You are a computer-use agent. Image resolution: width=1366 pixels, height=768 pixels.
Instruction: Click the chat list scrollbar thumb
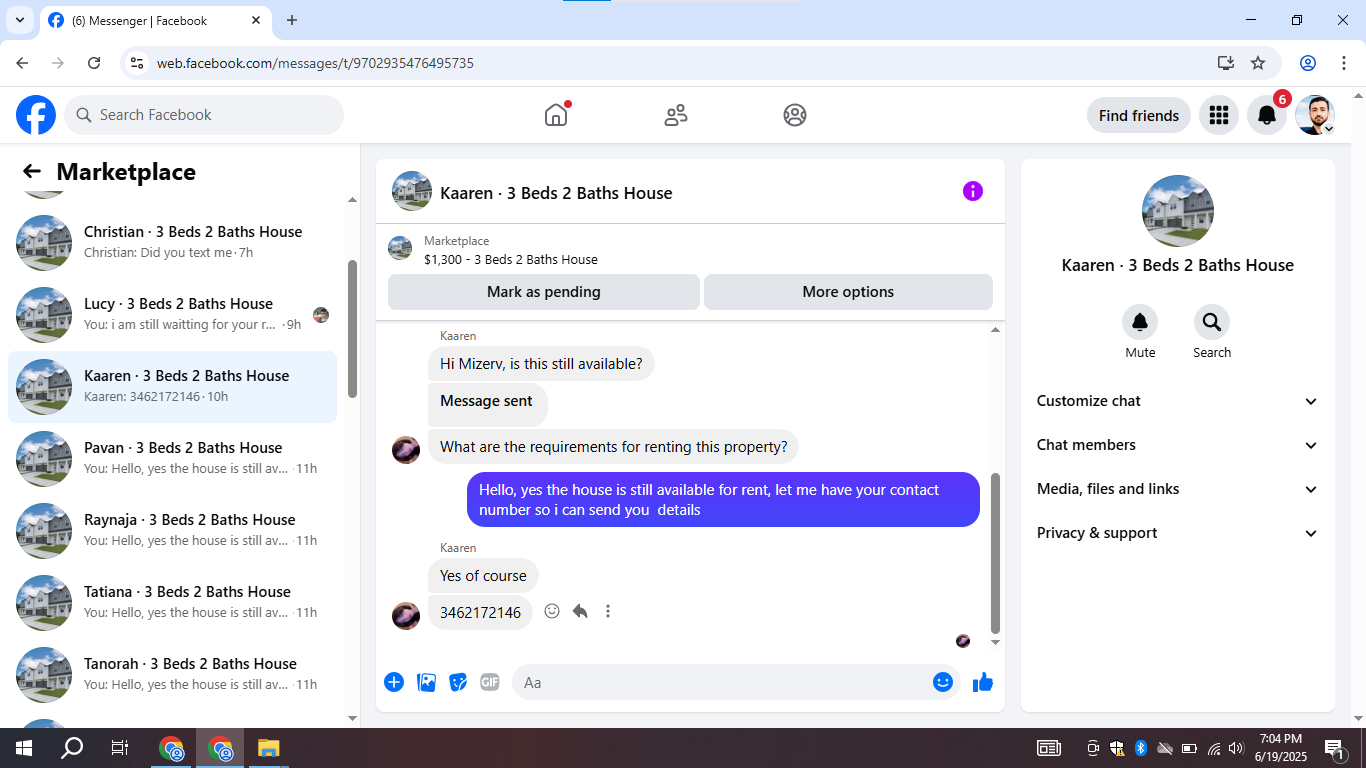[x=352, y=328]
